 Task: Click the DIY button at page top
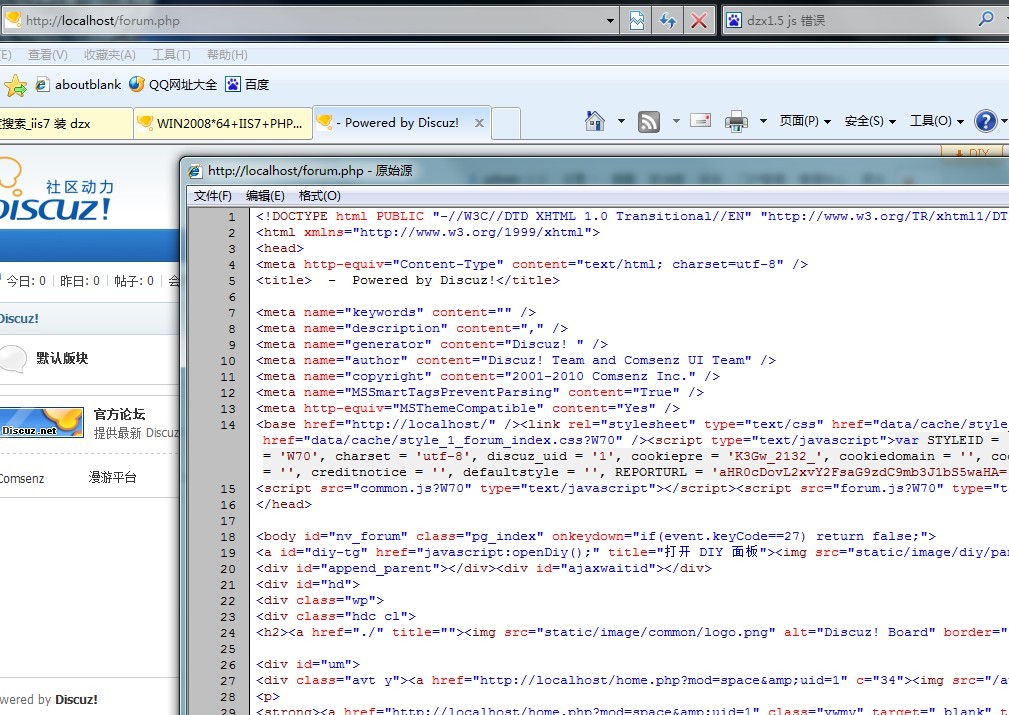pyautogui.click(x=972, y=153)
